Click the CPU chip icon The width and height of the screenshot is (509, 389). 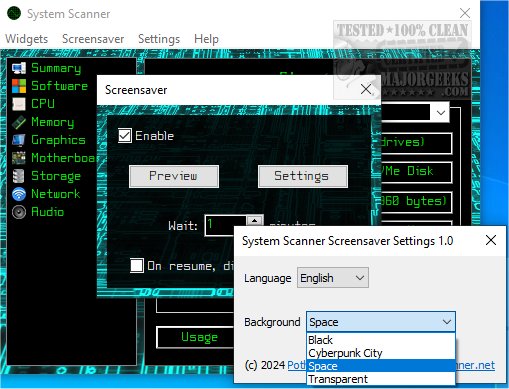19,104
